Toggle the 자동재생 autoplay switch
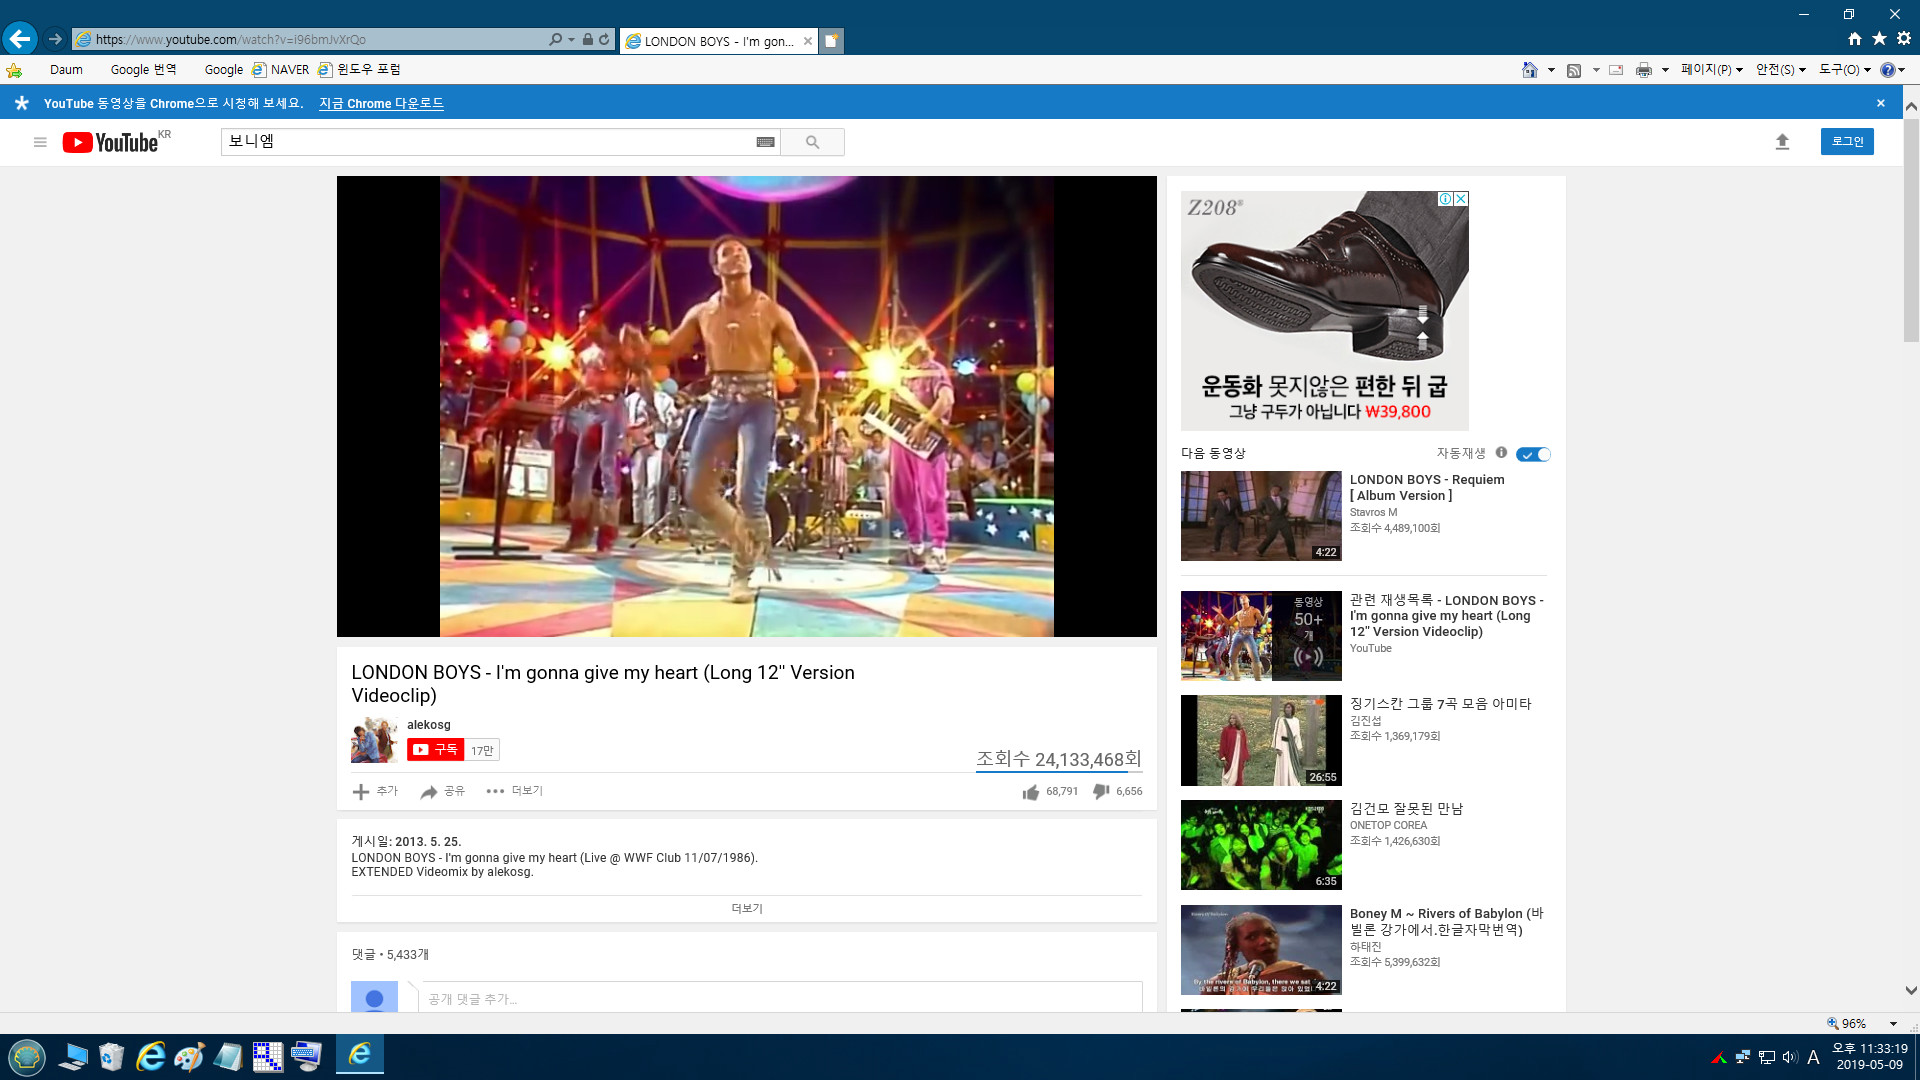This screenshot has height=1080, width=1920. [1533, 454]
